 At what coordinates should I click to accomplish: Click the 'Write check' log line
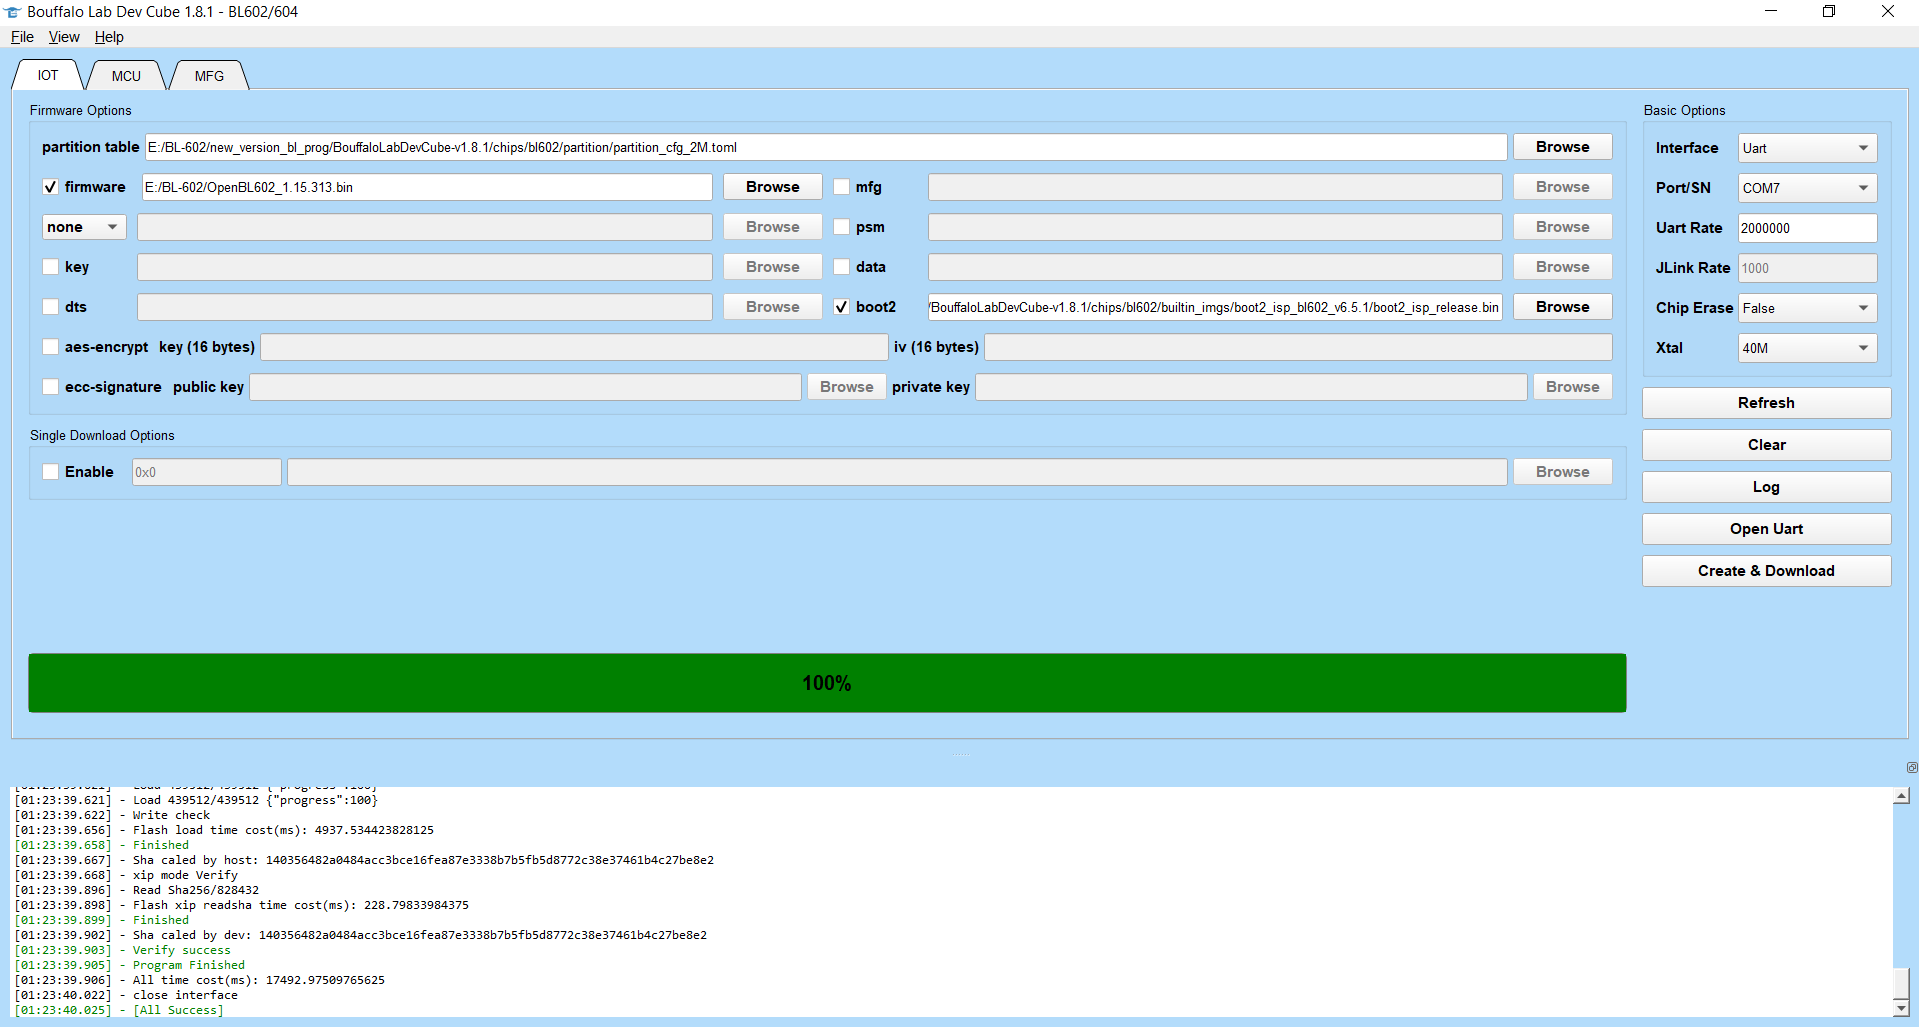pyautogui.click(x=112, y=815)
